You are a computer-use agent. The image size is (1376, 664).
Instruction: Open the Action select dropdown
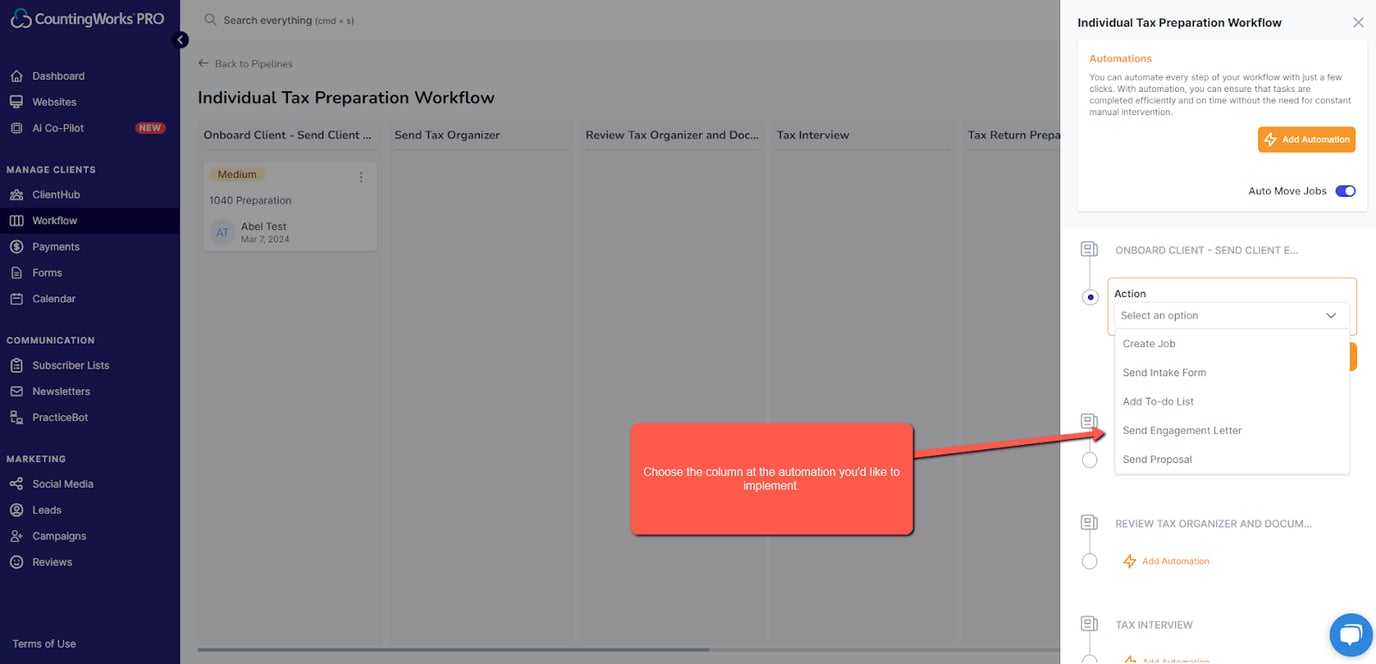tap(1230, 314)
